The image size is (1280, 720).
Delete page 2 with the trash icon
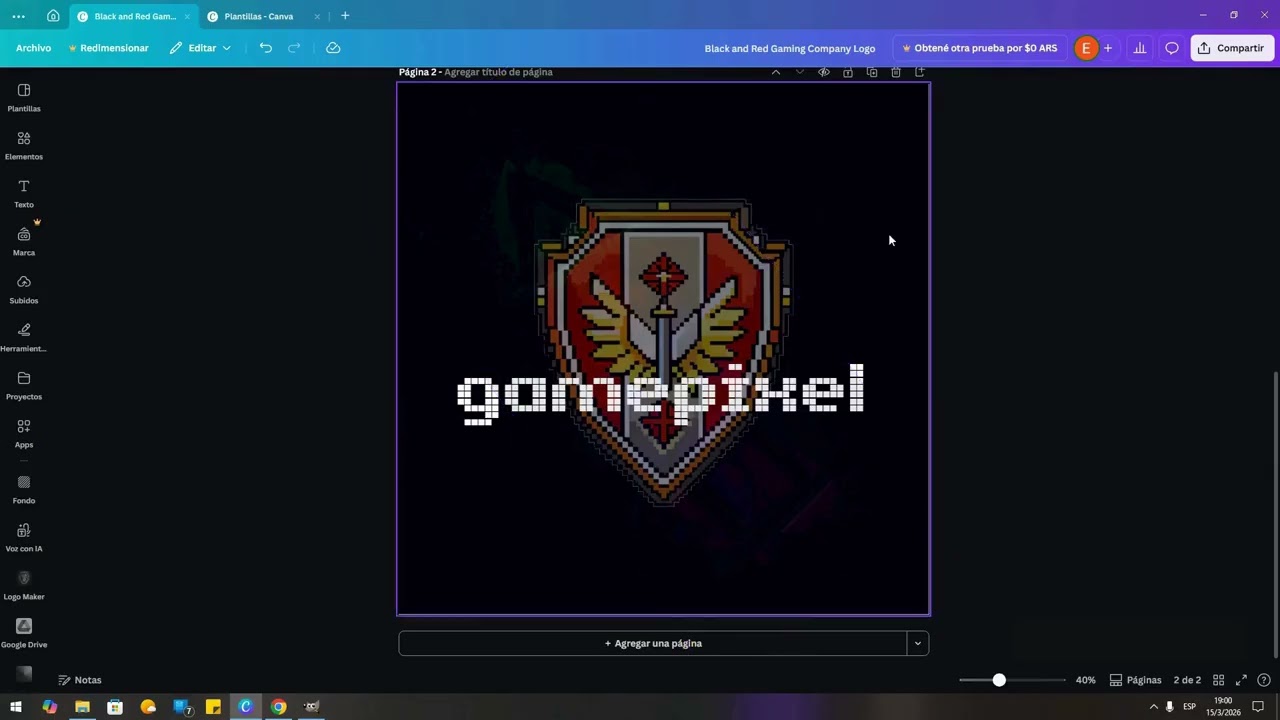896,72
